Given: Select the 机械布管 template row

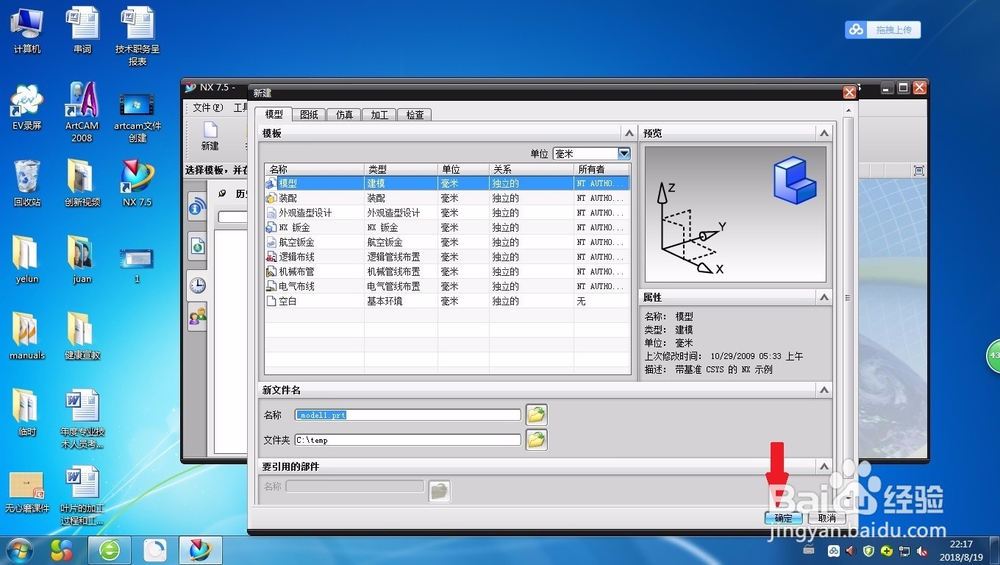Looking at the screenshot, I should tap(447, 271).
